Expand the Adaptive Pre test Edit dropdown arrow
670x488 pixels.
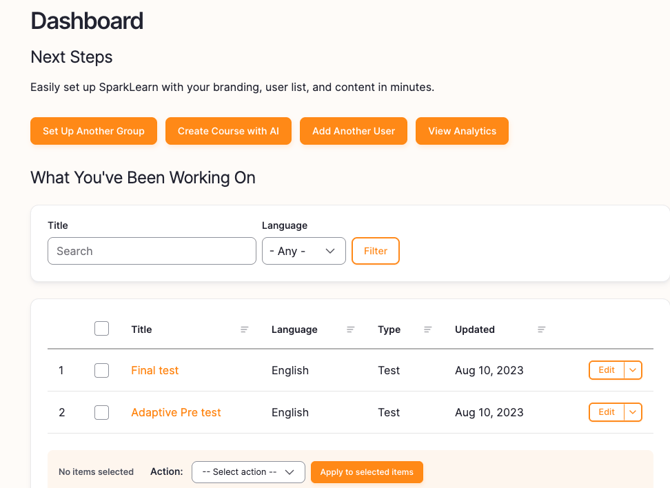pos(633,412)
